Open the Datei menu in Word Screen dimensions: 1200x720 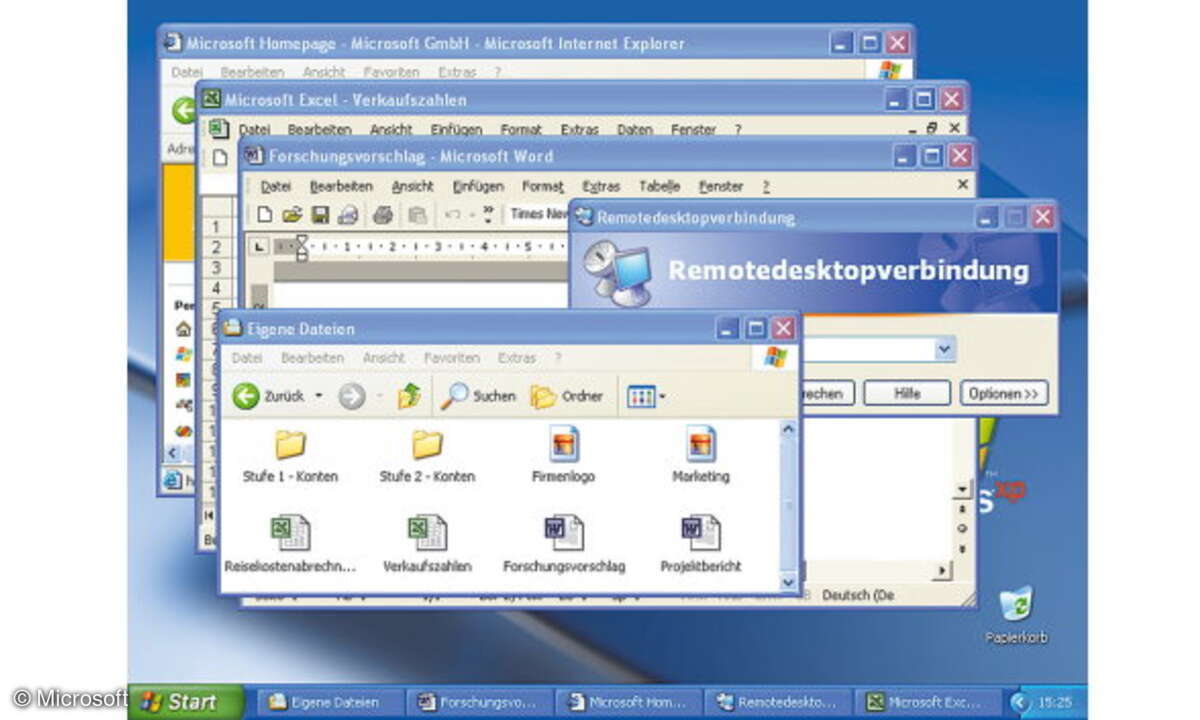click(x=276, y=186)
